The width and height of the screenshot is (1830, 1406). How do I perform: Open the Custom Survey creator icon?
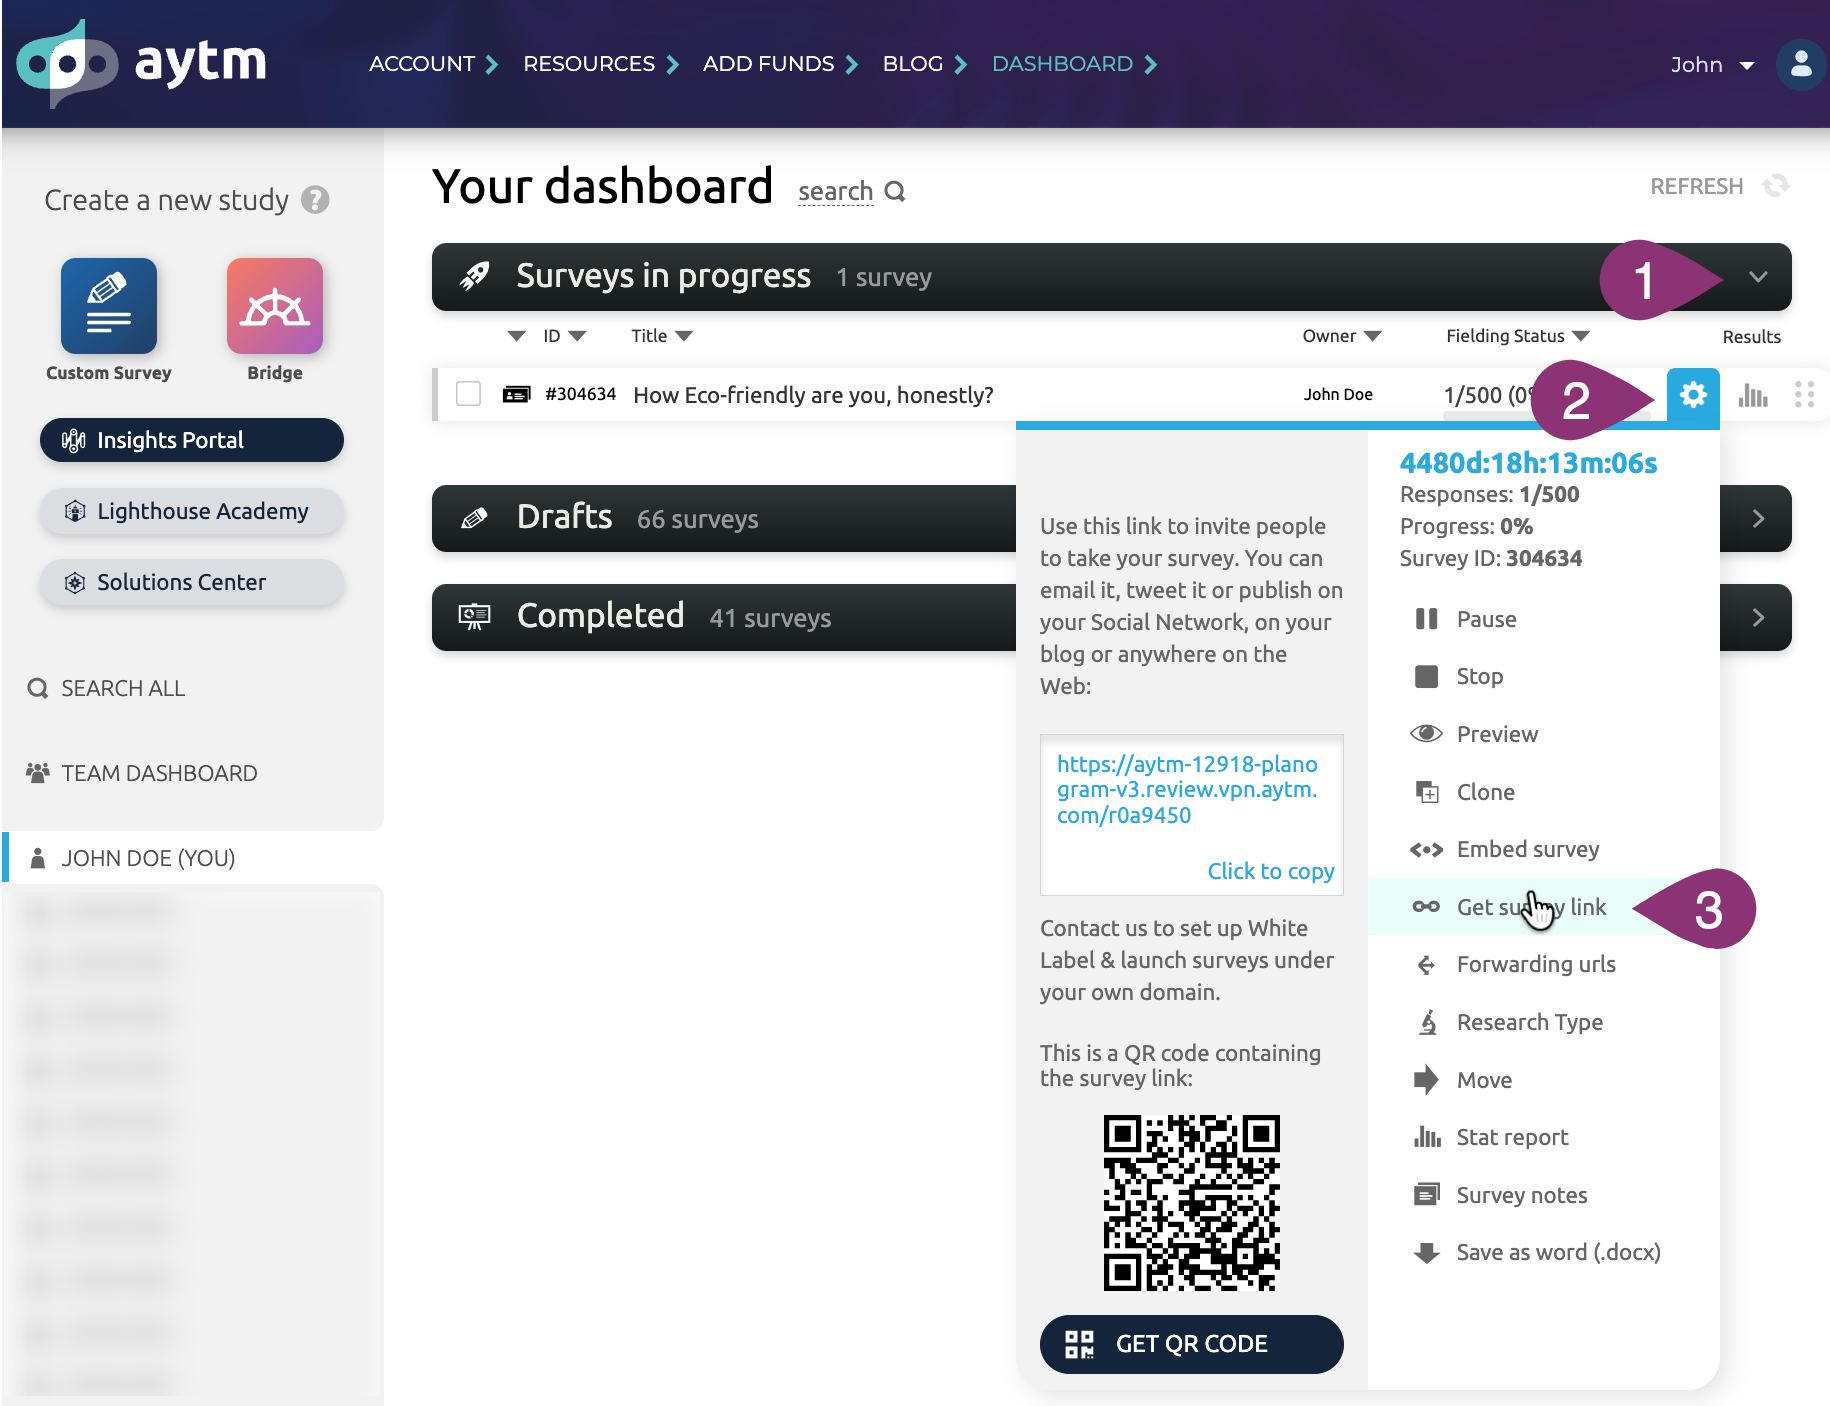pos(109,306)
